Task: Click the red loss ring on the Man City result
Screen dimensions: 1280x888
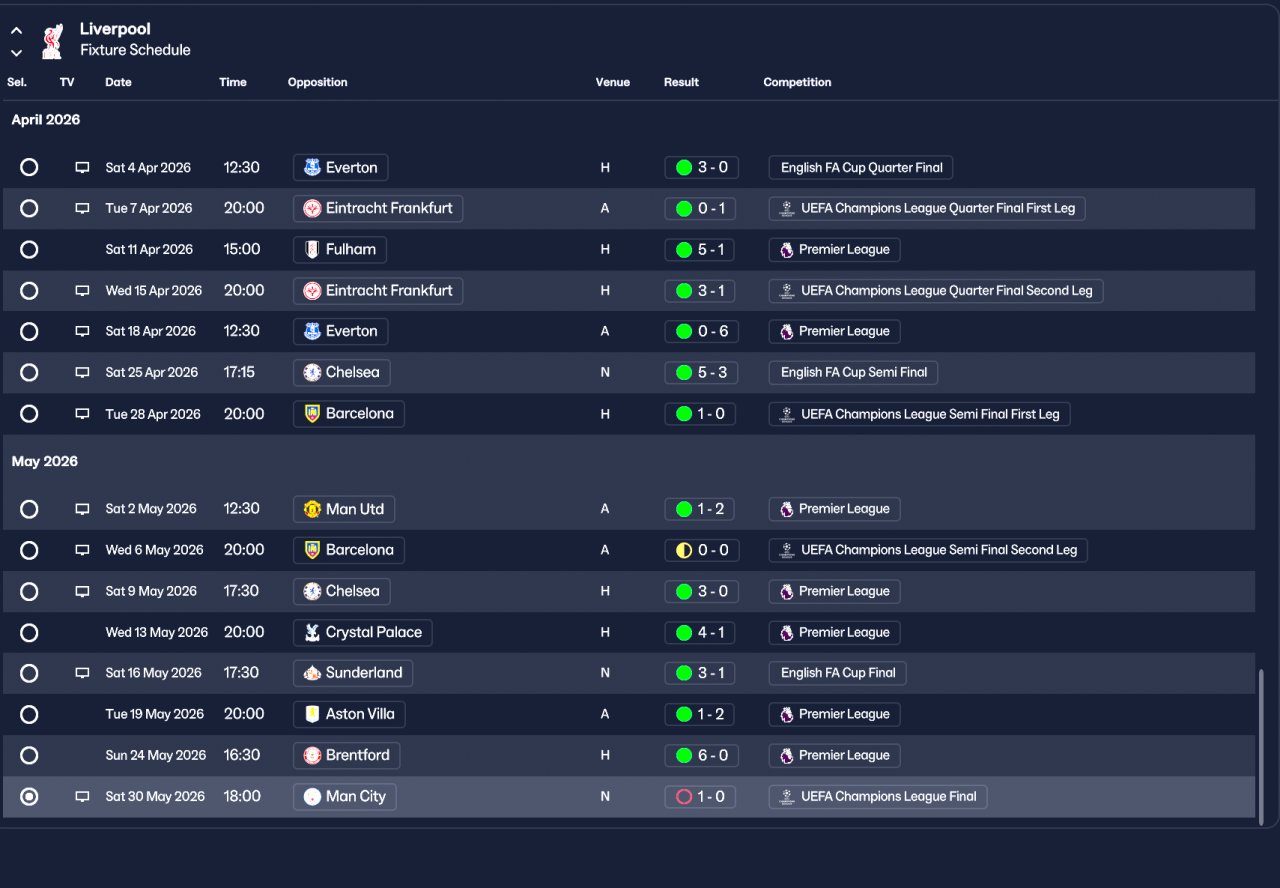Action: (x=684, y=797)
